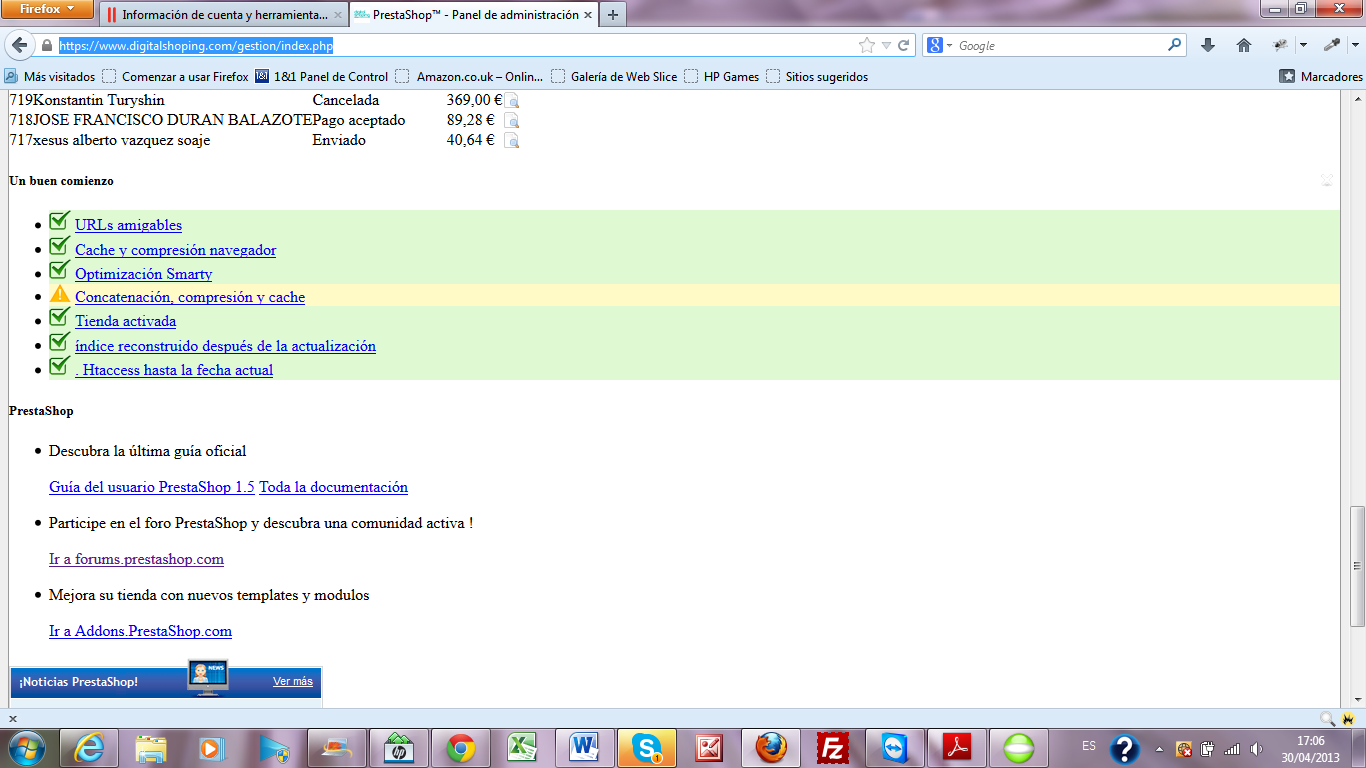Screen dimensions: 1366x768
Task: Bookmark this page with the star icon
Action: pyautogui.click(x=866, y=45)
